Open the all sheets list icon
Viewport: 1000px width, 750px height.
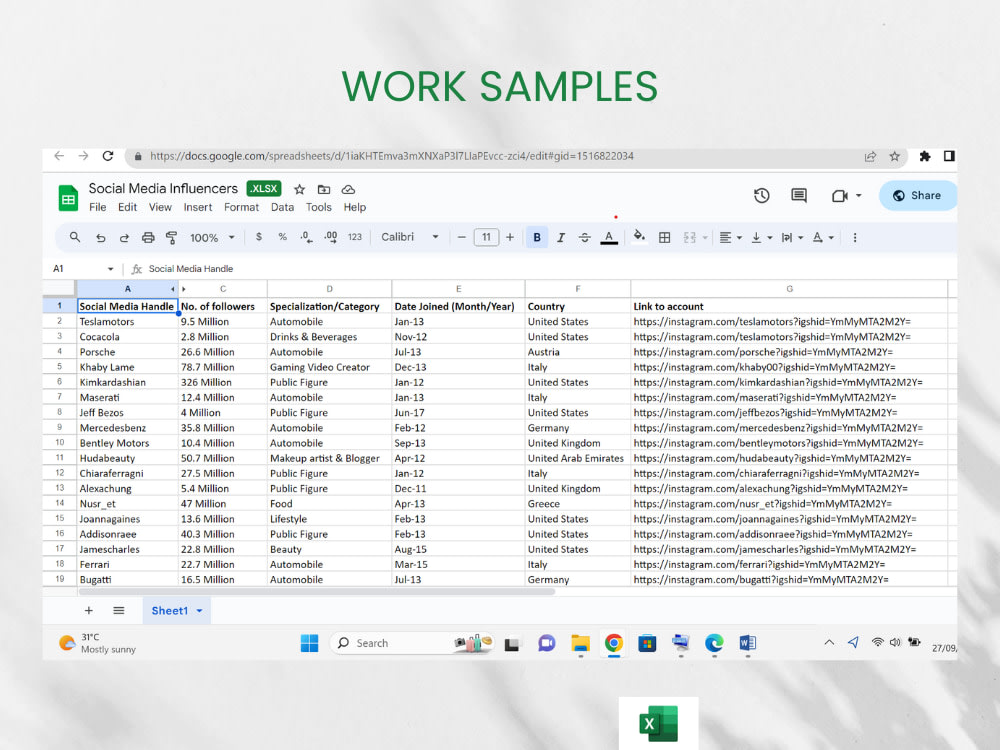point(119,610)
